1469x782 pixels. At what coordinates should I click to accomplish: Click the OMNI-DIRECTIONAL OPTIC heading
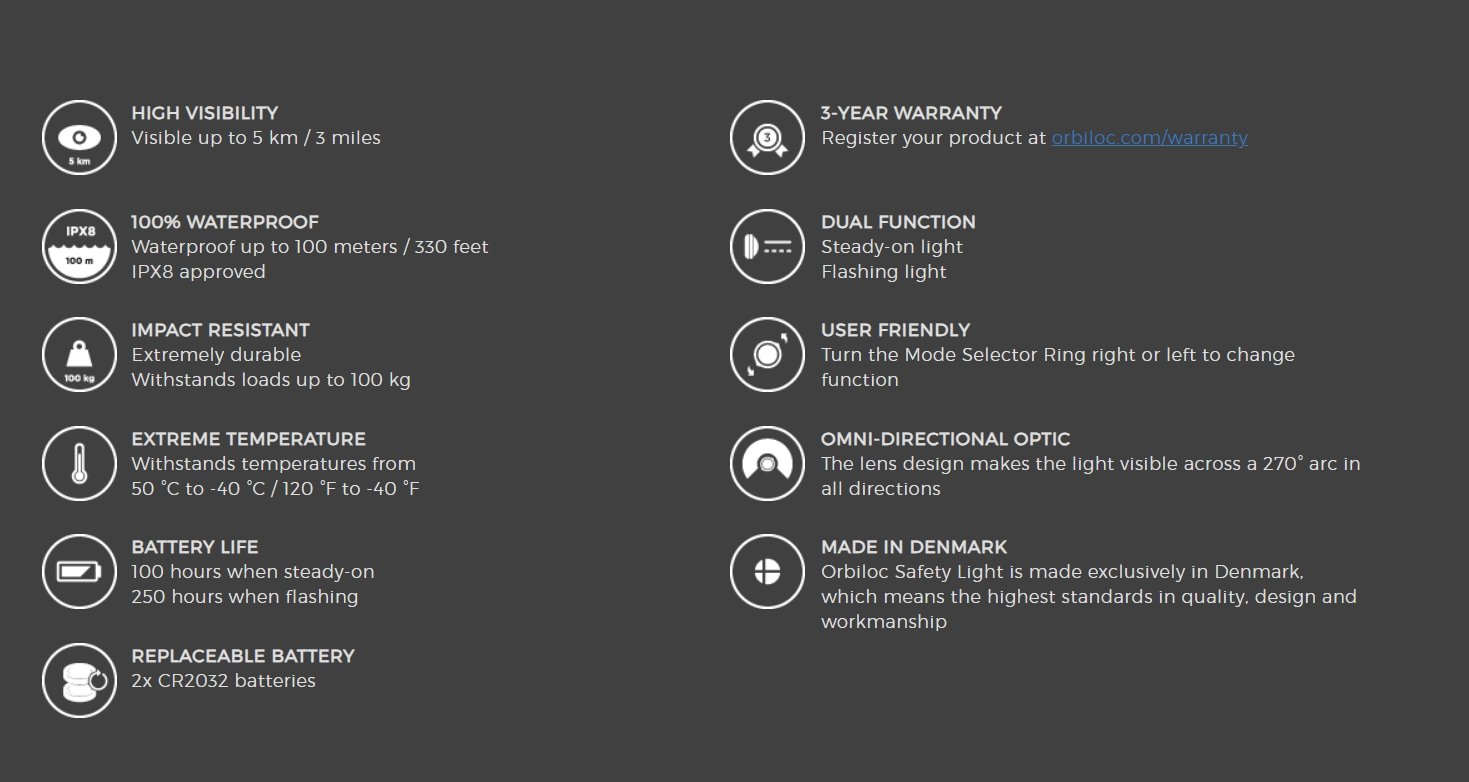tap(945, 439)
